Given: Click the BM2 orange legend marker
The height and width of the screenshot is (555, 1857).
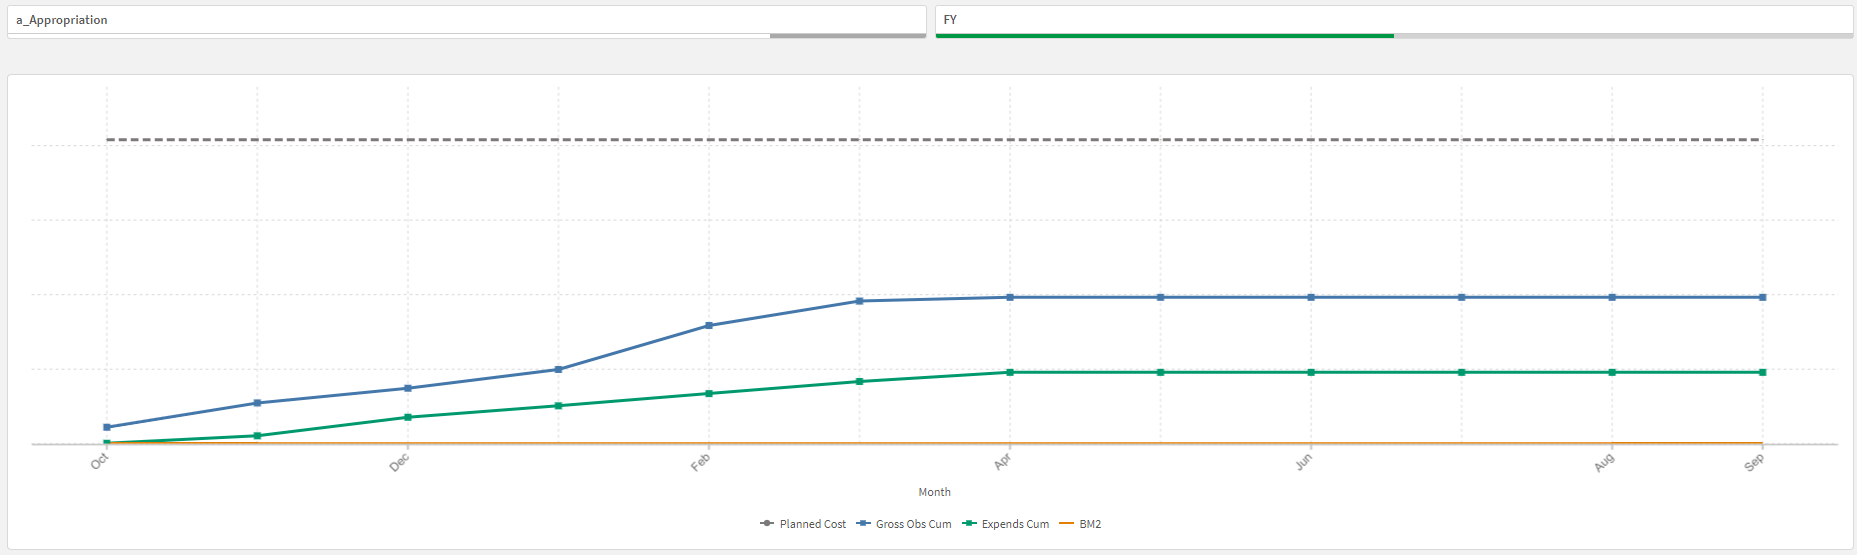Looking at the screenshot, I should point(1066,523).
